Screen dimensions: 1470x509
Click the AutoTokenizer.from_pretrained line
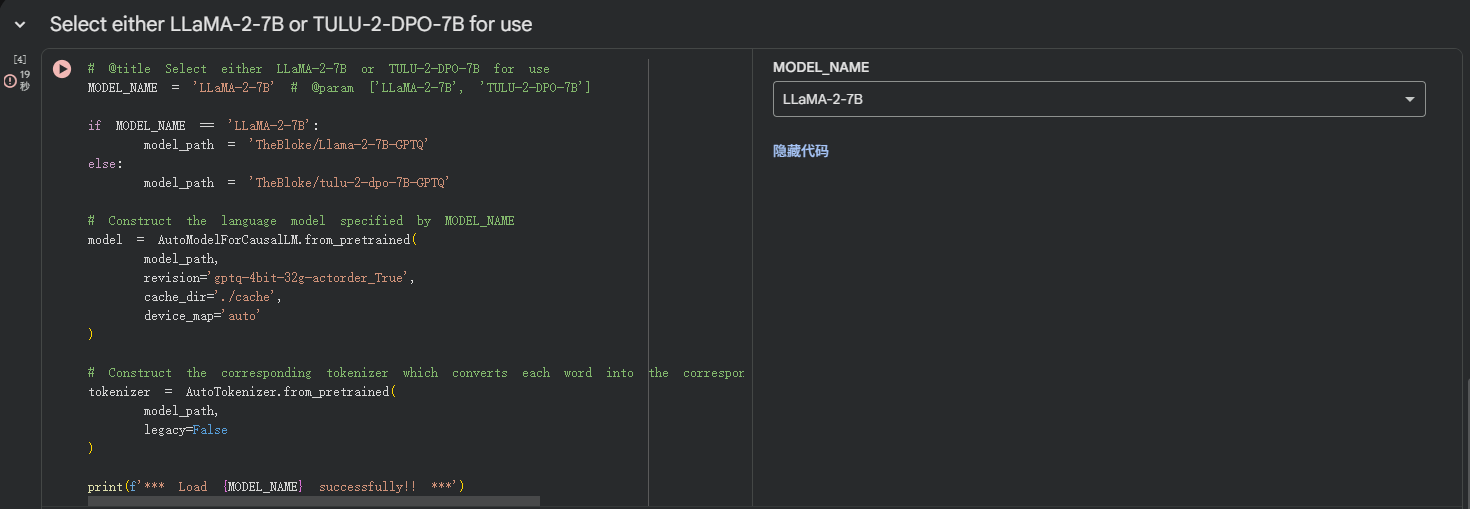tap(243, 392)
